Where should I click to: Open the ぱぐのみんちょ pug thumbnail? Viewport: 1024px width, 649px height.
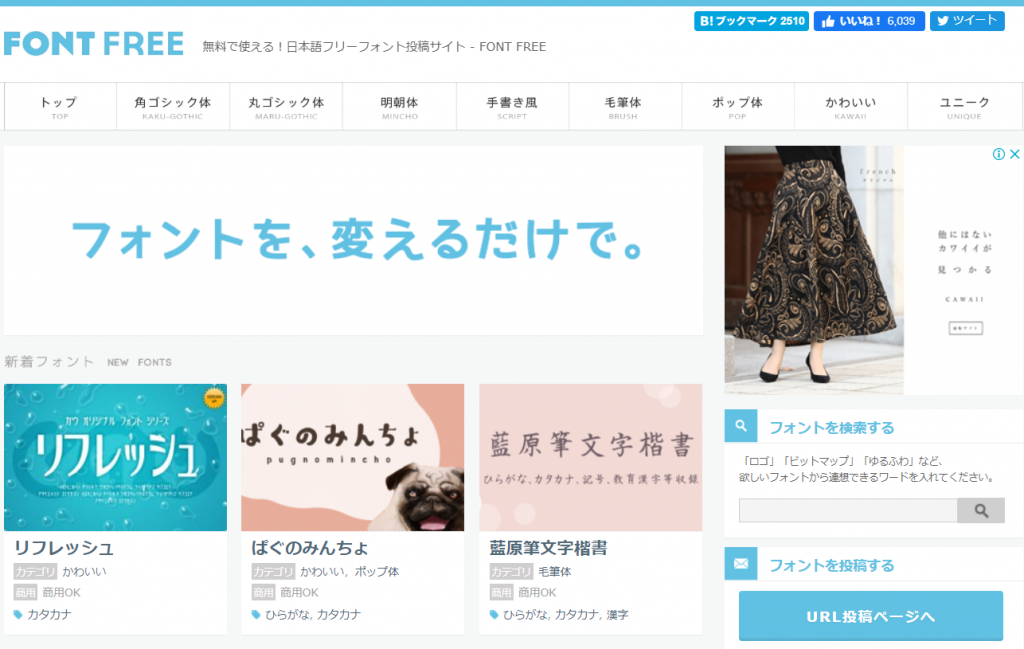[352, 458]
